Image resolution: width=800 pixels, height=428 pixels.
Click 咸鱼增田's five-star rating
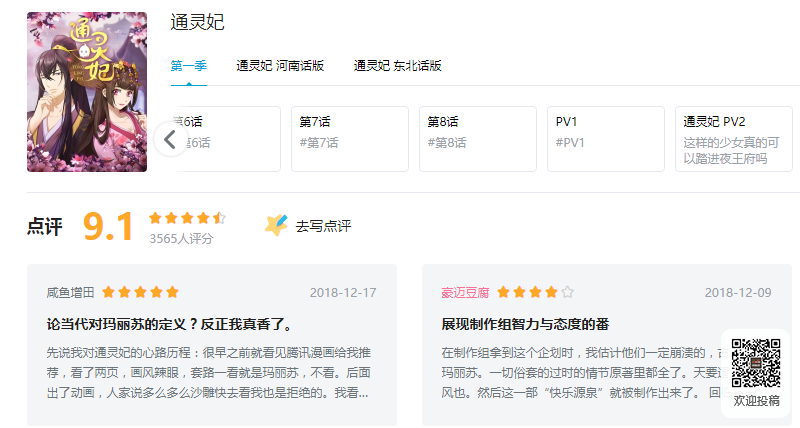(140, 292)
